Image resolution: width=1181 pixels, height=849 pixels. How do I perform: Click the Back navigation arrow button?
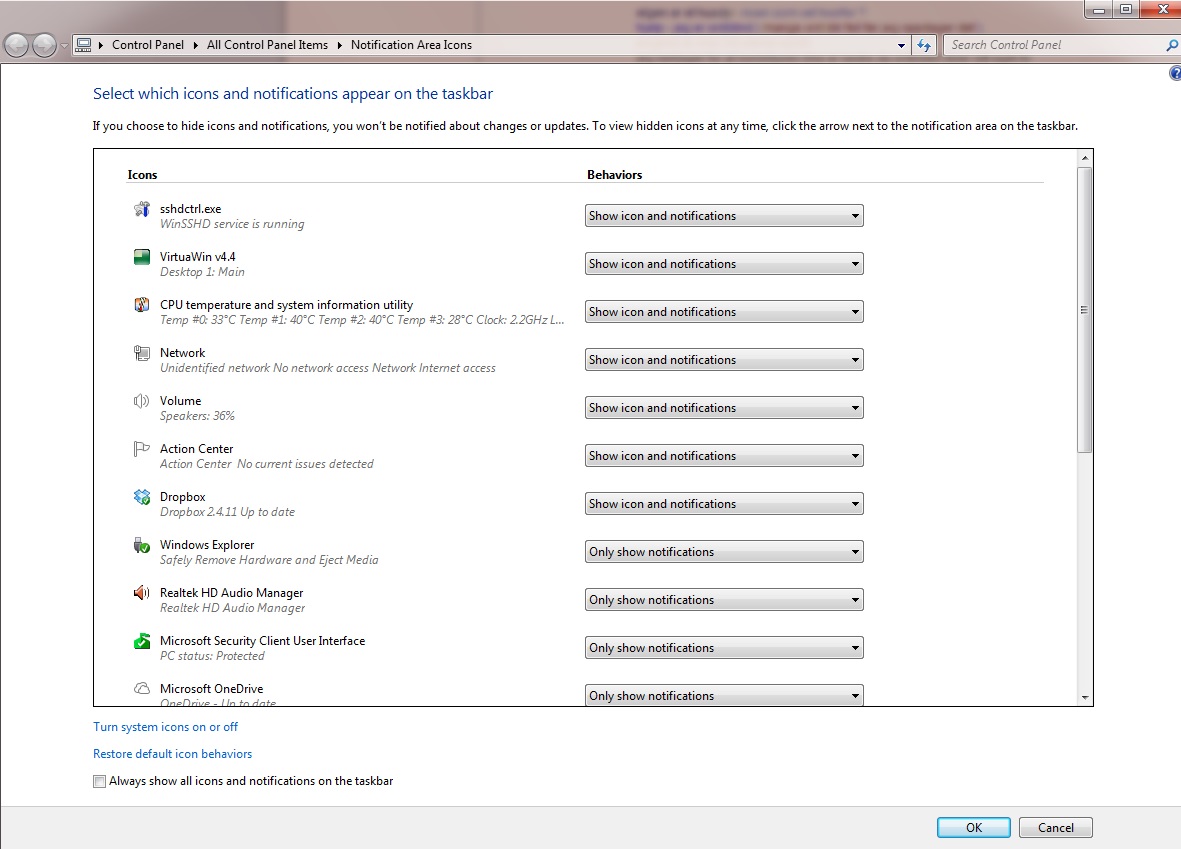(17, 45)
